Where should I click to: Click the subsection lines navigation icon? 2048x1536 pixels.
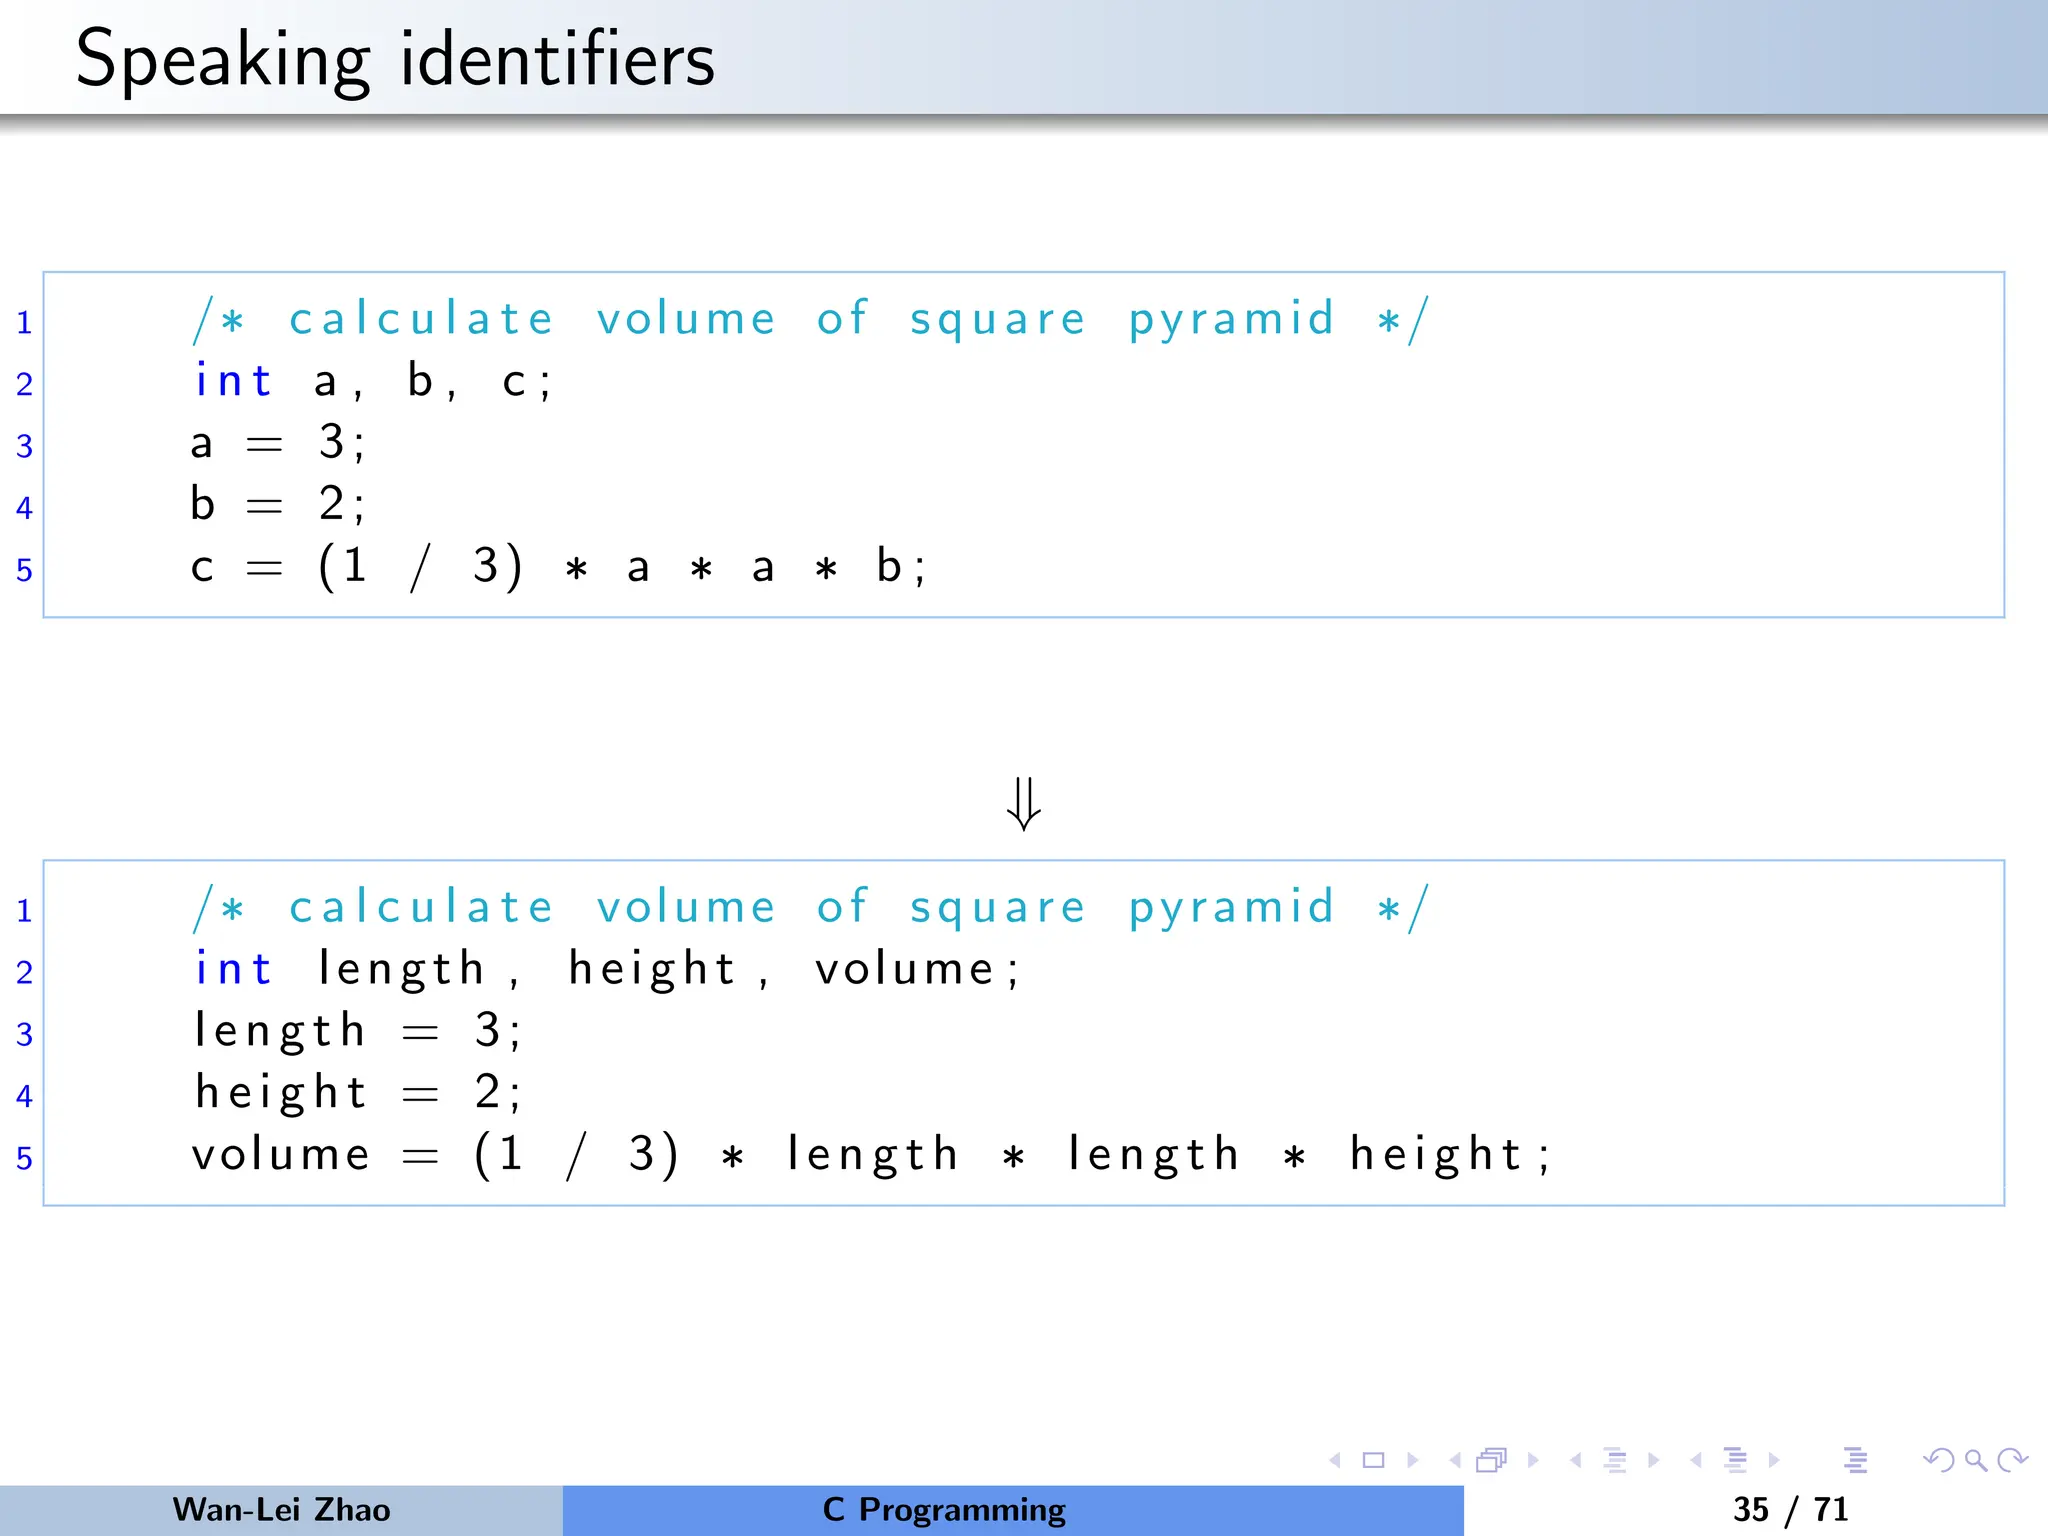(1615, 1461)
